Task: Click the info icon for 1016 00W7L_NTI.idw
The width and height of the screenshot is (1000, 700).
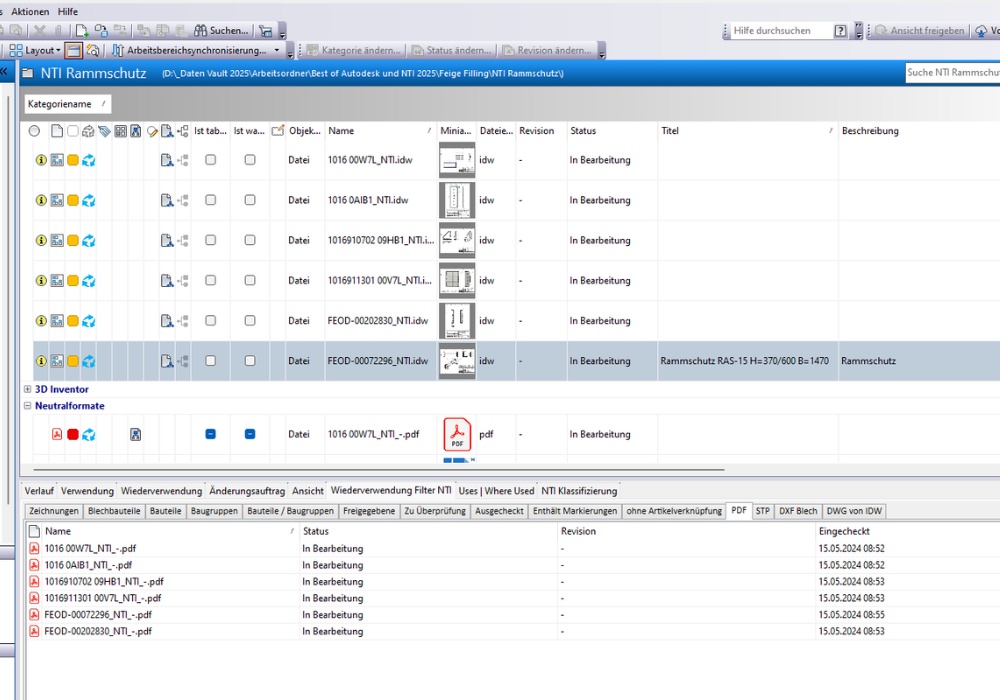Action: [x=41, y=160]
